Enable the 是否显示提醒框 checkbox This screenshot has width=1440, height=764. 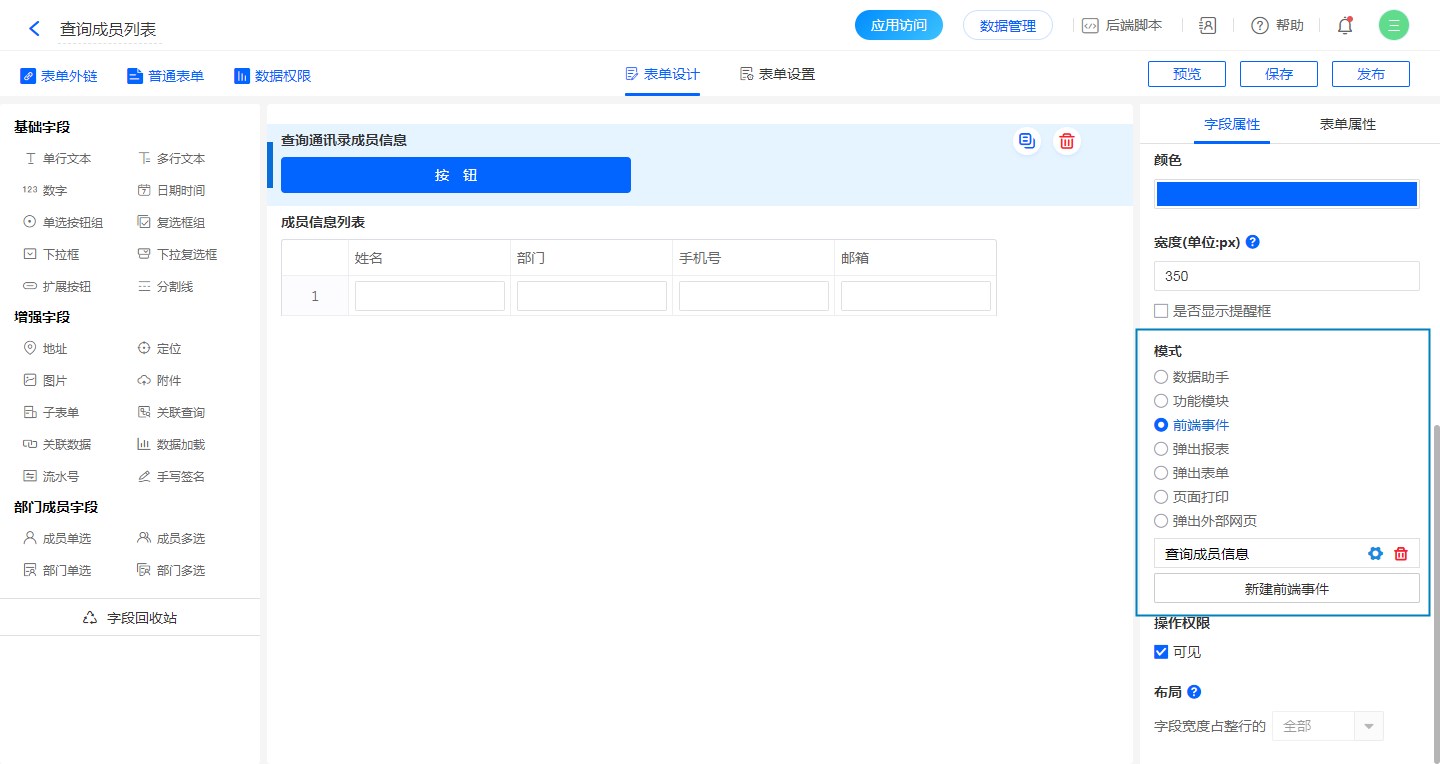[x=1161, y=311]
